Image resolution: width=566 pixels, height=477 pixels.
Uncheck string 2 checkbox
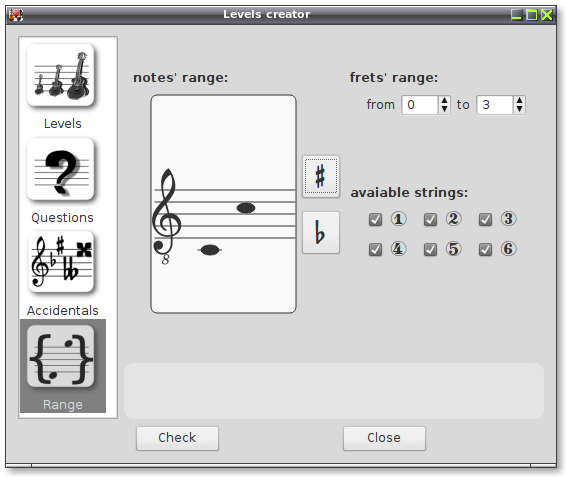[x=430, y=219]
